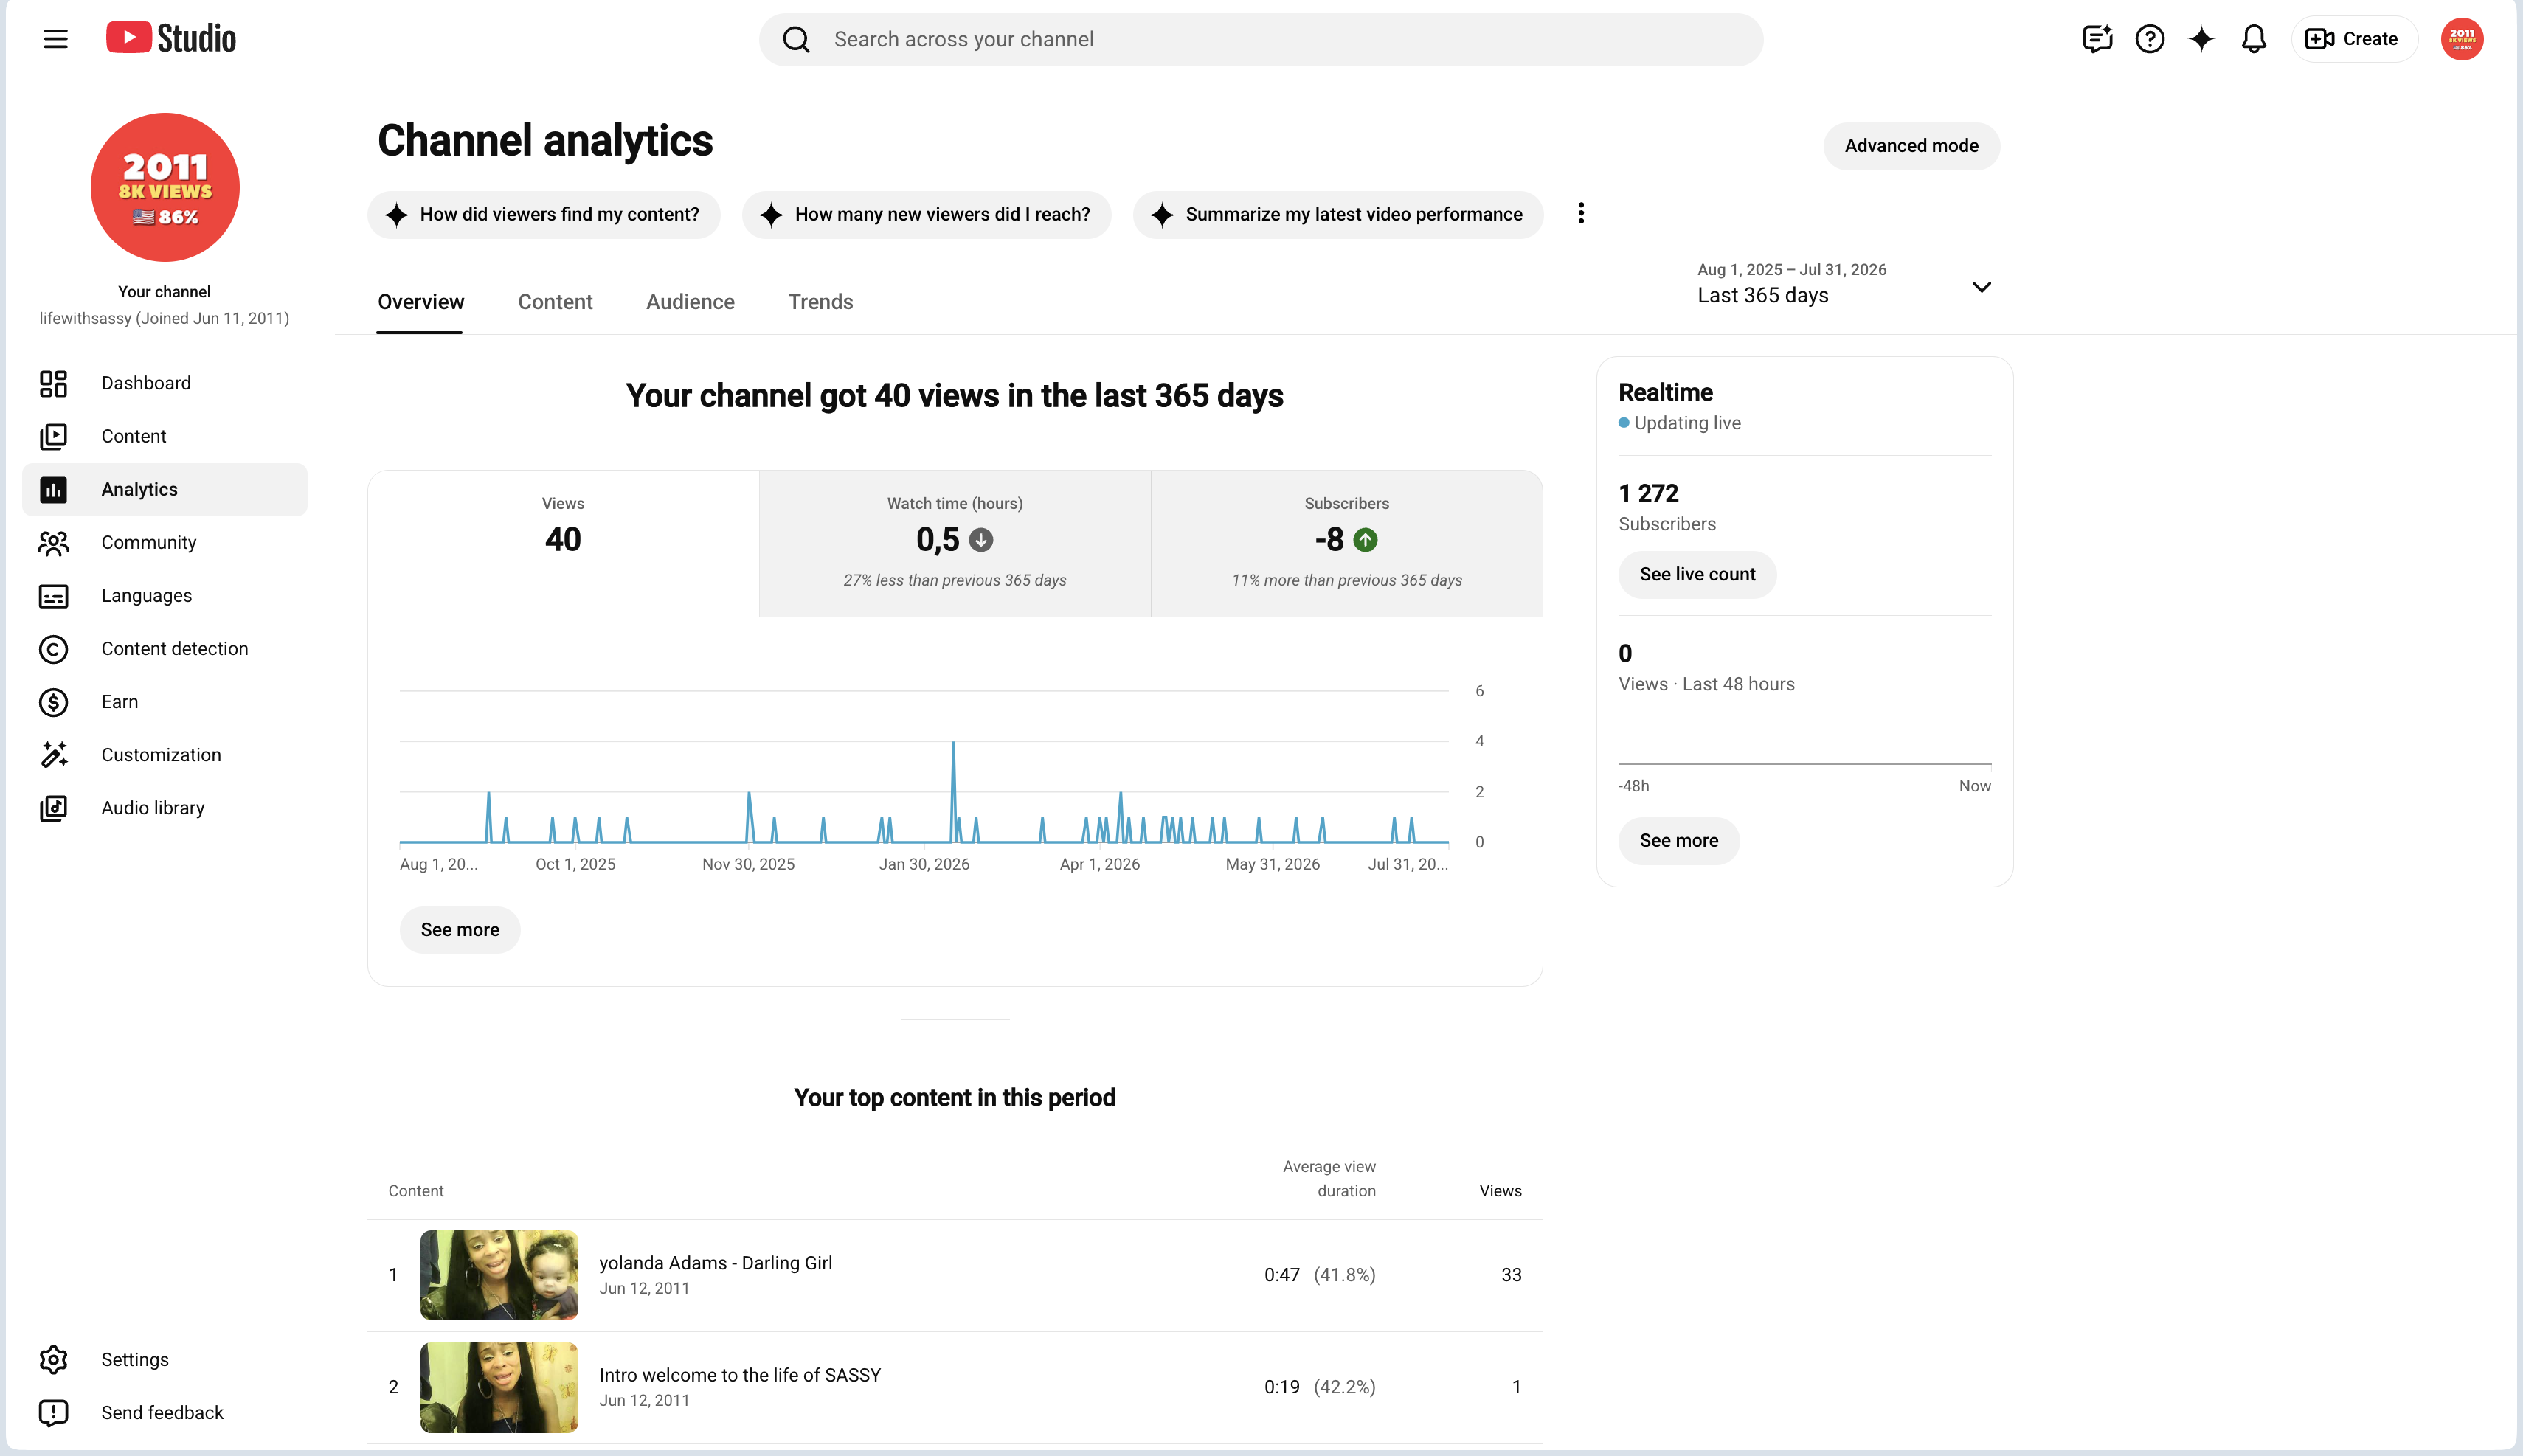Open the Dashboard menu label
2523x1456 pixels.
pyautogui.click(x=146, y=383)
